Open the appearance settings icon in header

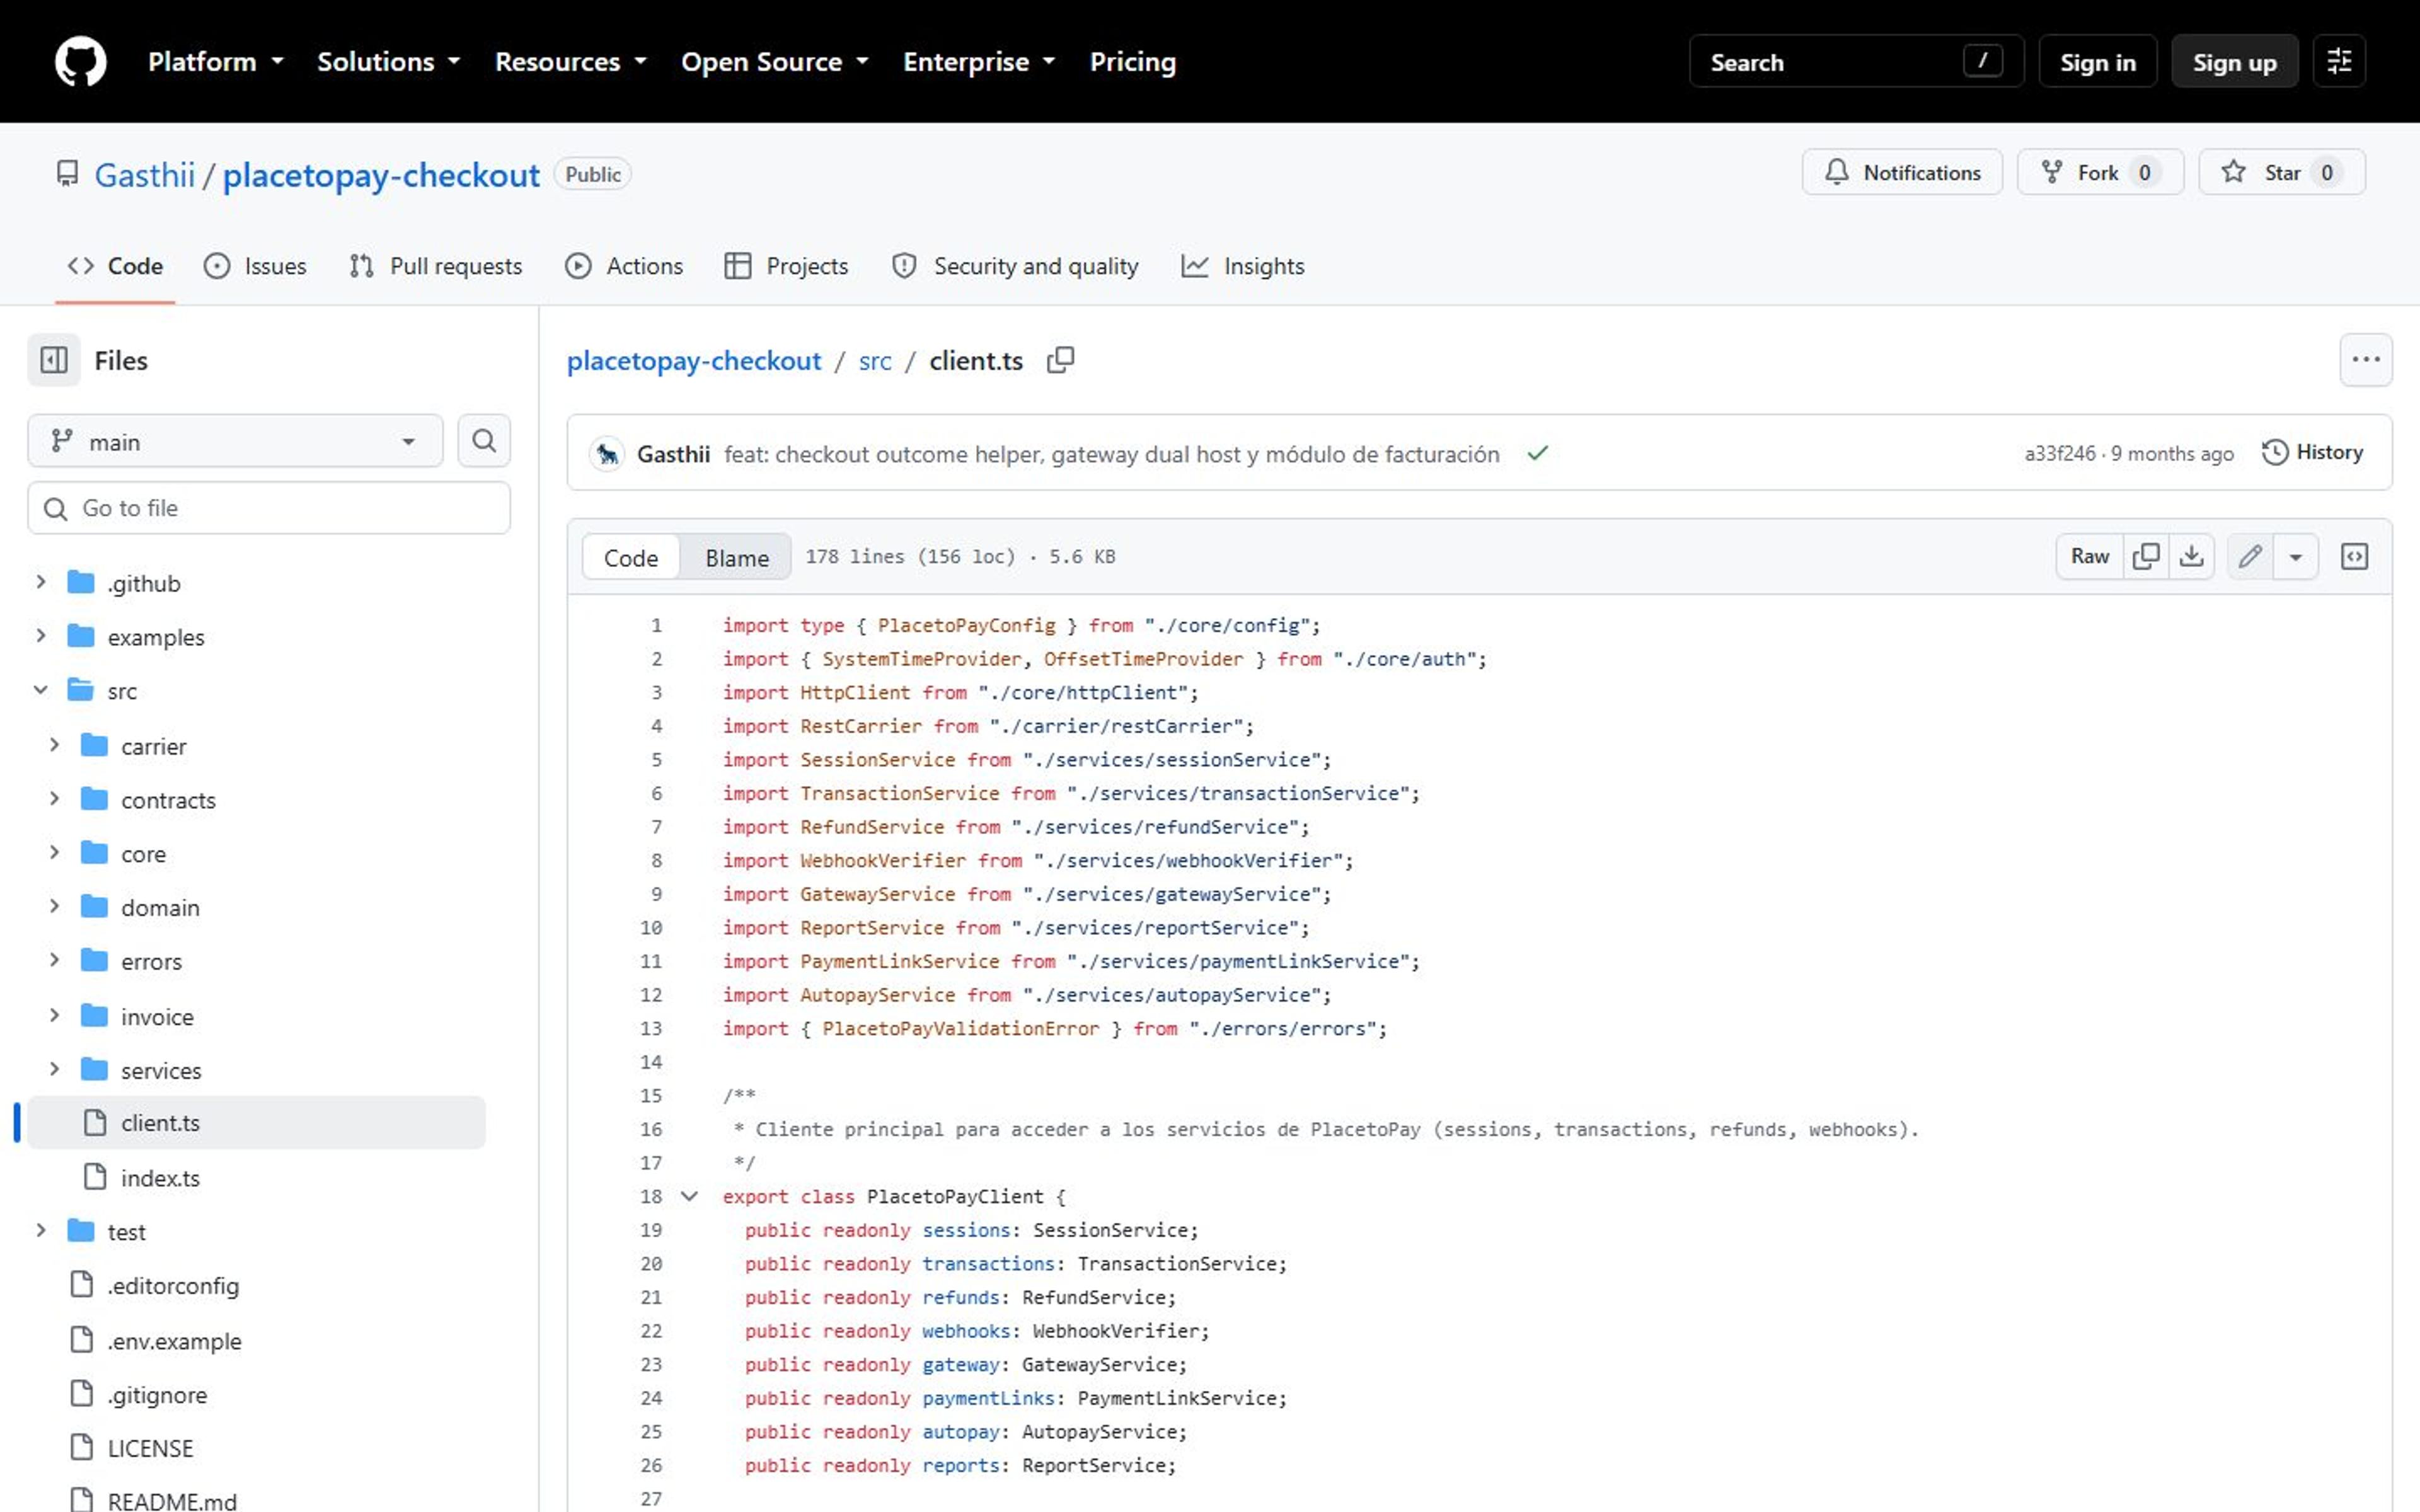click(2339, 62)
